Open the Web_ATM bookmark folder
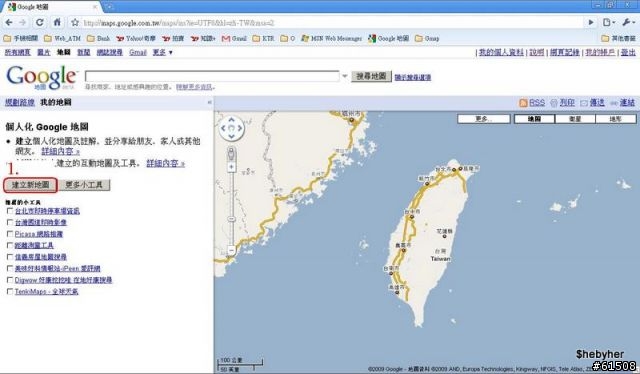The height and width of the screenshot is (374, 640). (x=62, y=38)
